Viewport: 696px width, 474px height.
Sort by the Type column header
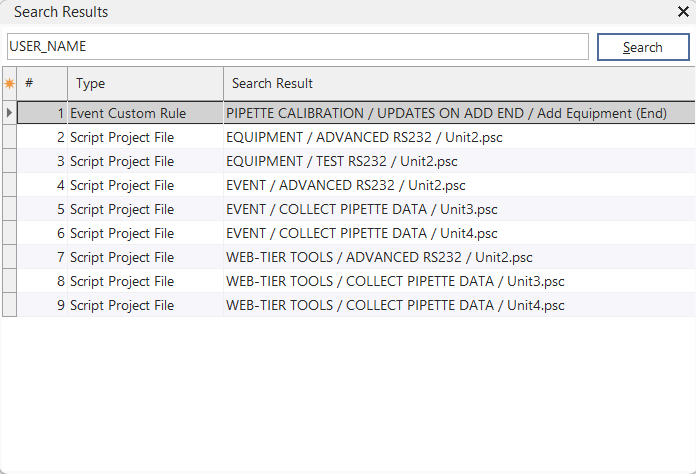[x=145, y=84]
